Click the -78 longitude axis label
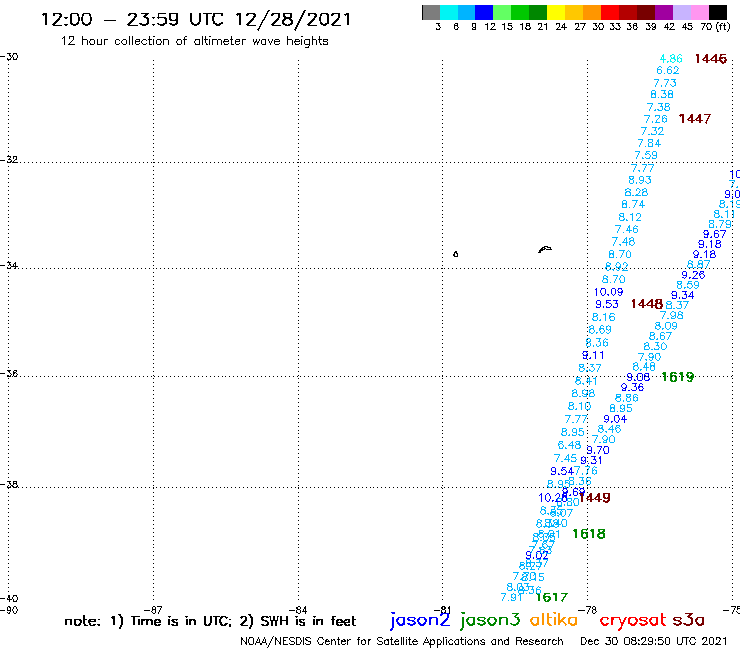This screenshot has height=650, width=740. coord(588,610)
